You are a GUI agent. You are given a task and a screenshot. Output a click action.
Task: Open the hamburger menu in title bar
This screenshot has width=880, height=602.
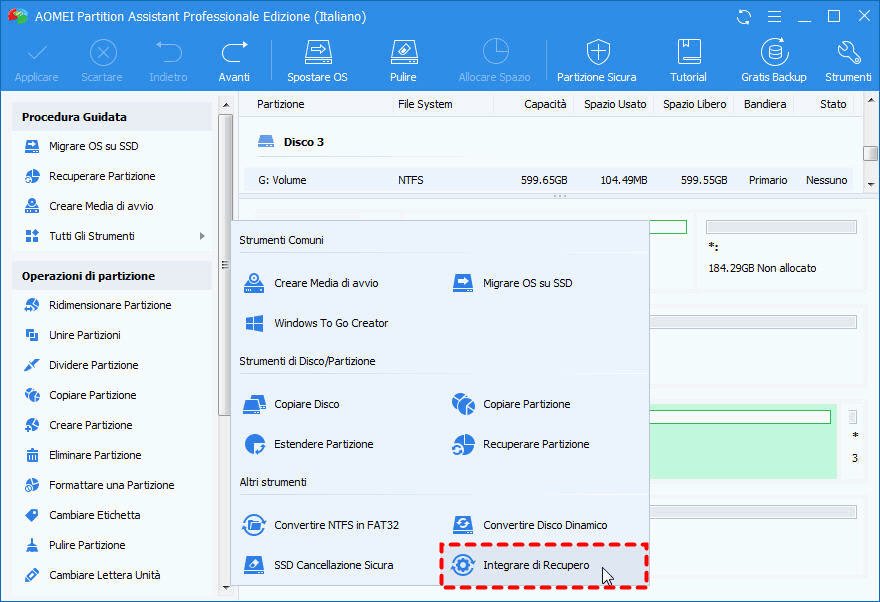click(774, 17)
